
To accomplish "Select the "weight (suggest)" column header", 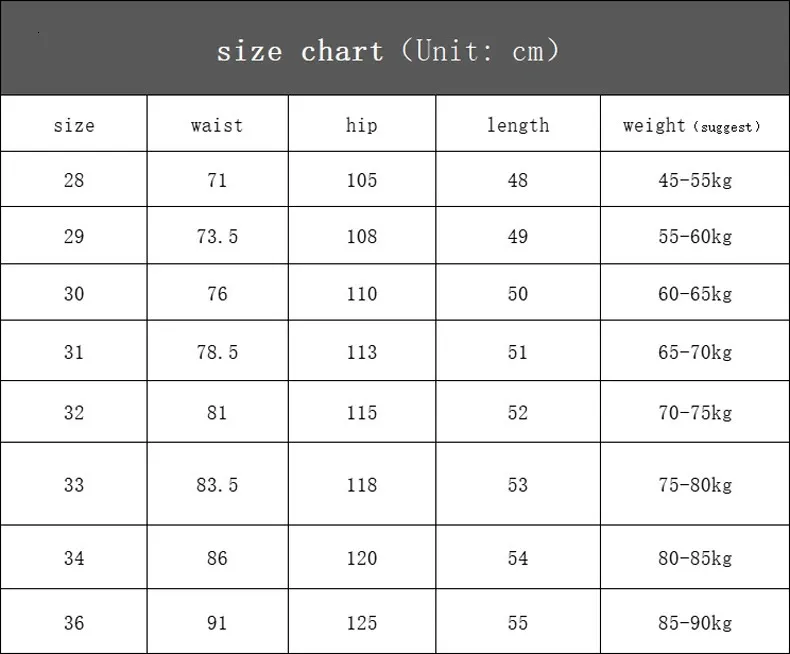I will (692, 126).
